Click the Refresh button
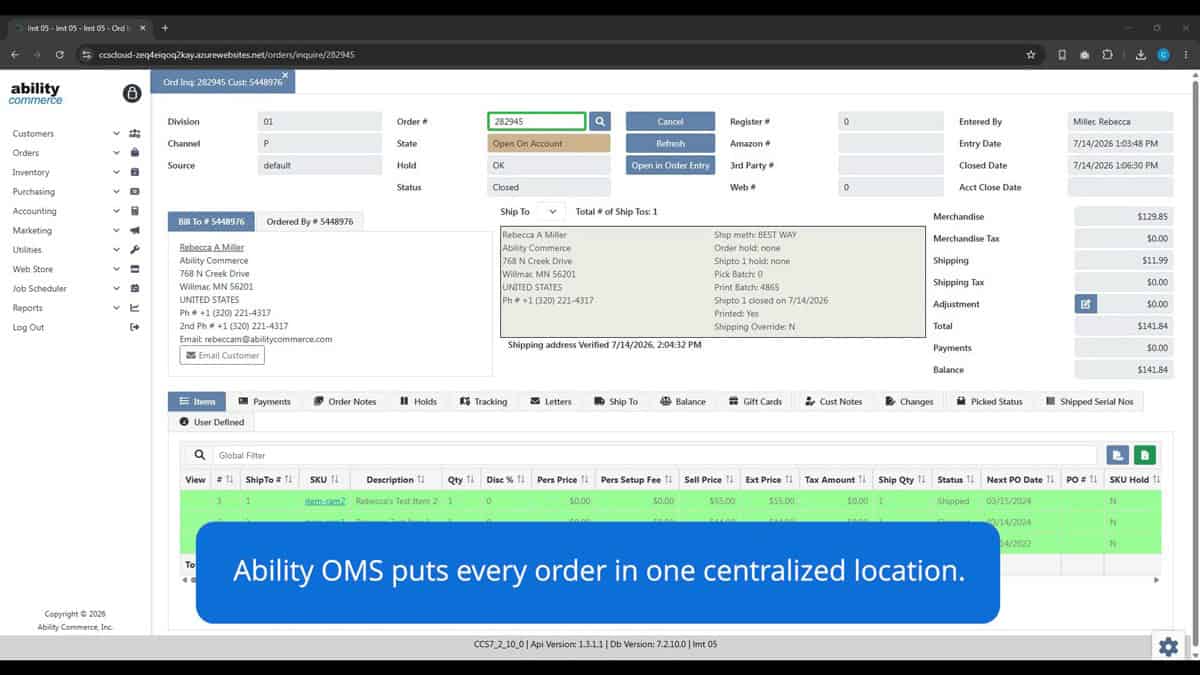1200x675 pixels. point(670,143)
